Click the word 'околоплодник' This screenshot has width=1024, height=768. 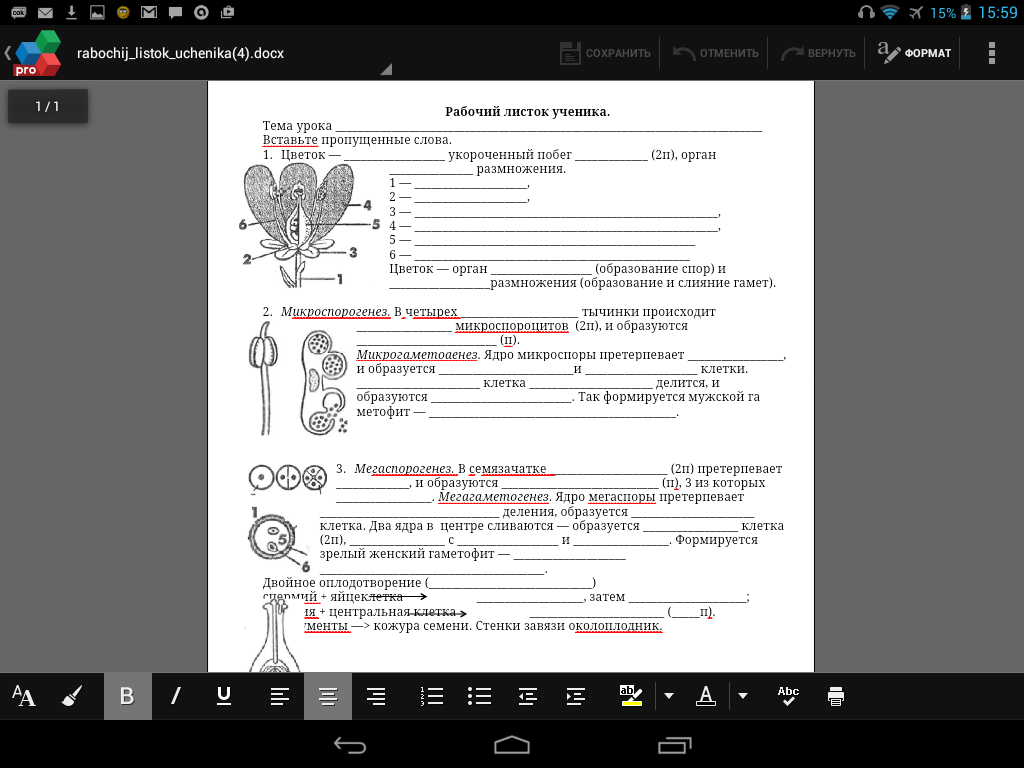615,626
